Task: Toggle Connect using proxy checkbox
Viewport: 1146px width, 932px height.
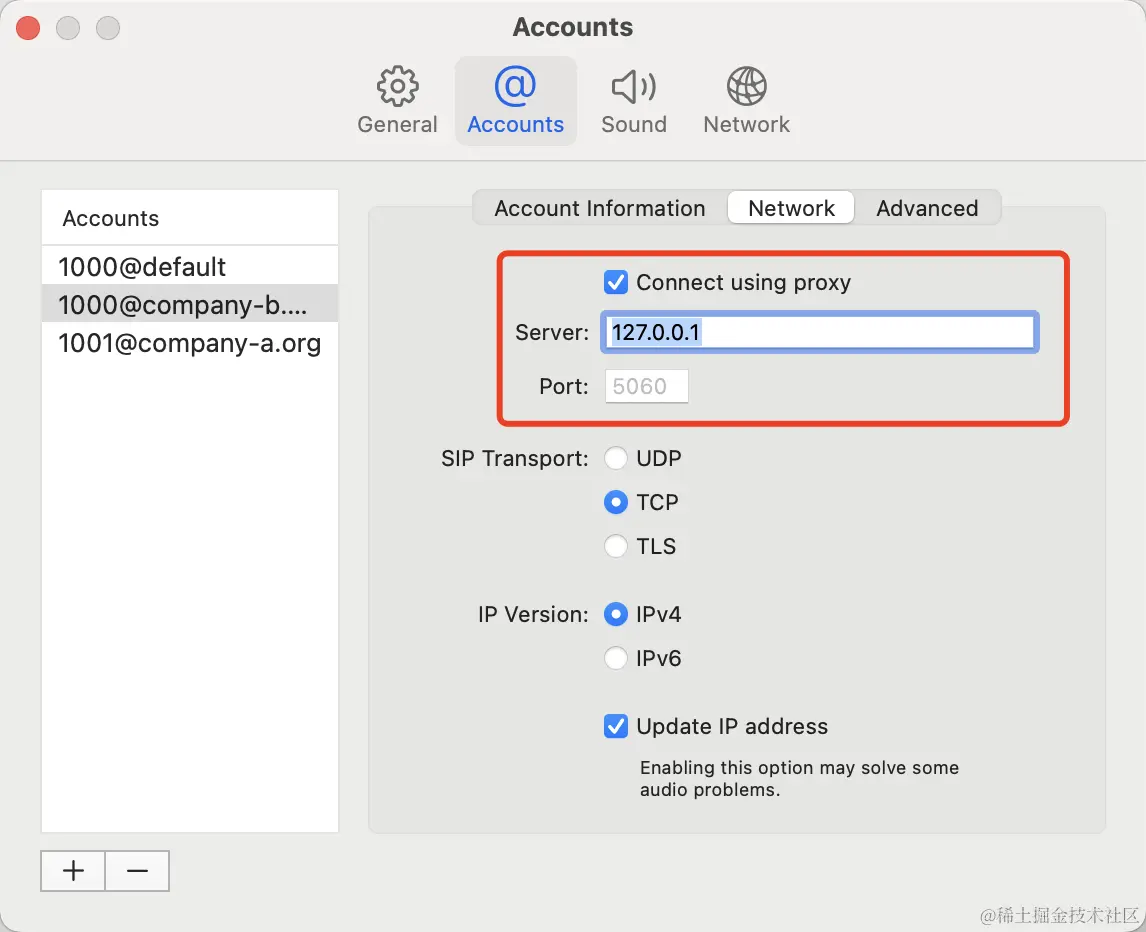Action: pyautogui.click(x=615, y=282)
